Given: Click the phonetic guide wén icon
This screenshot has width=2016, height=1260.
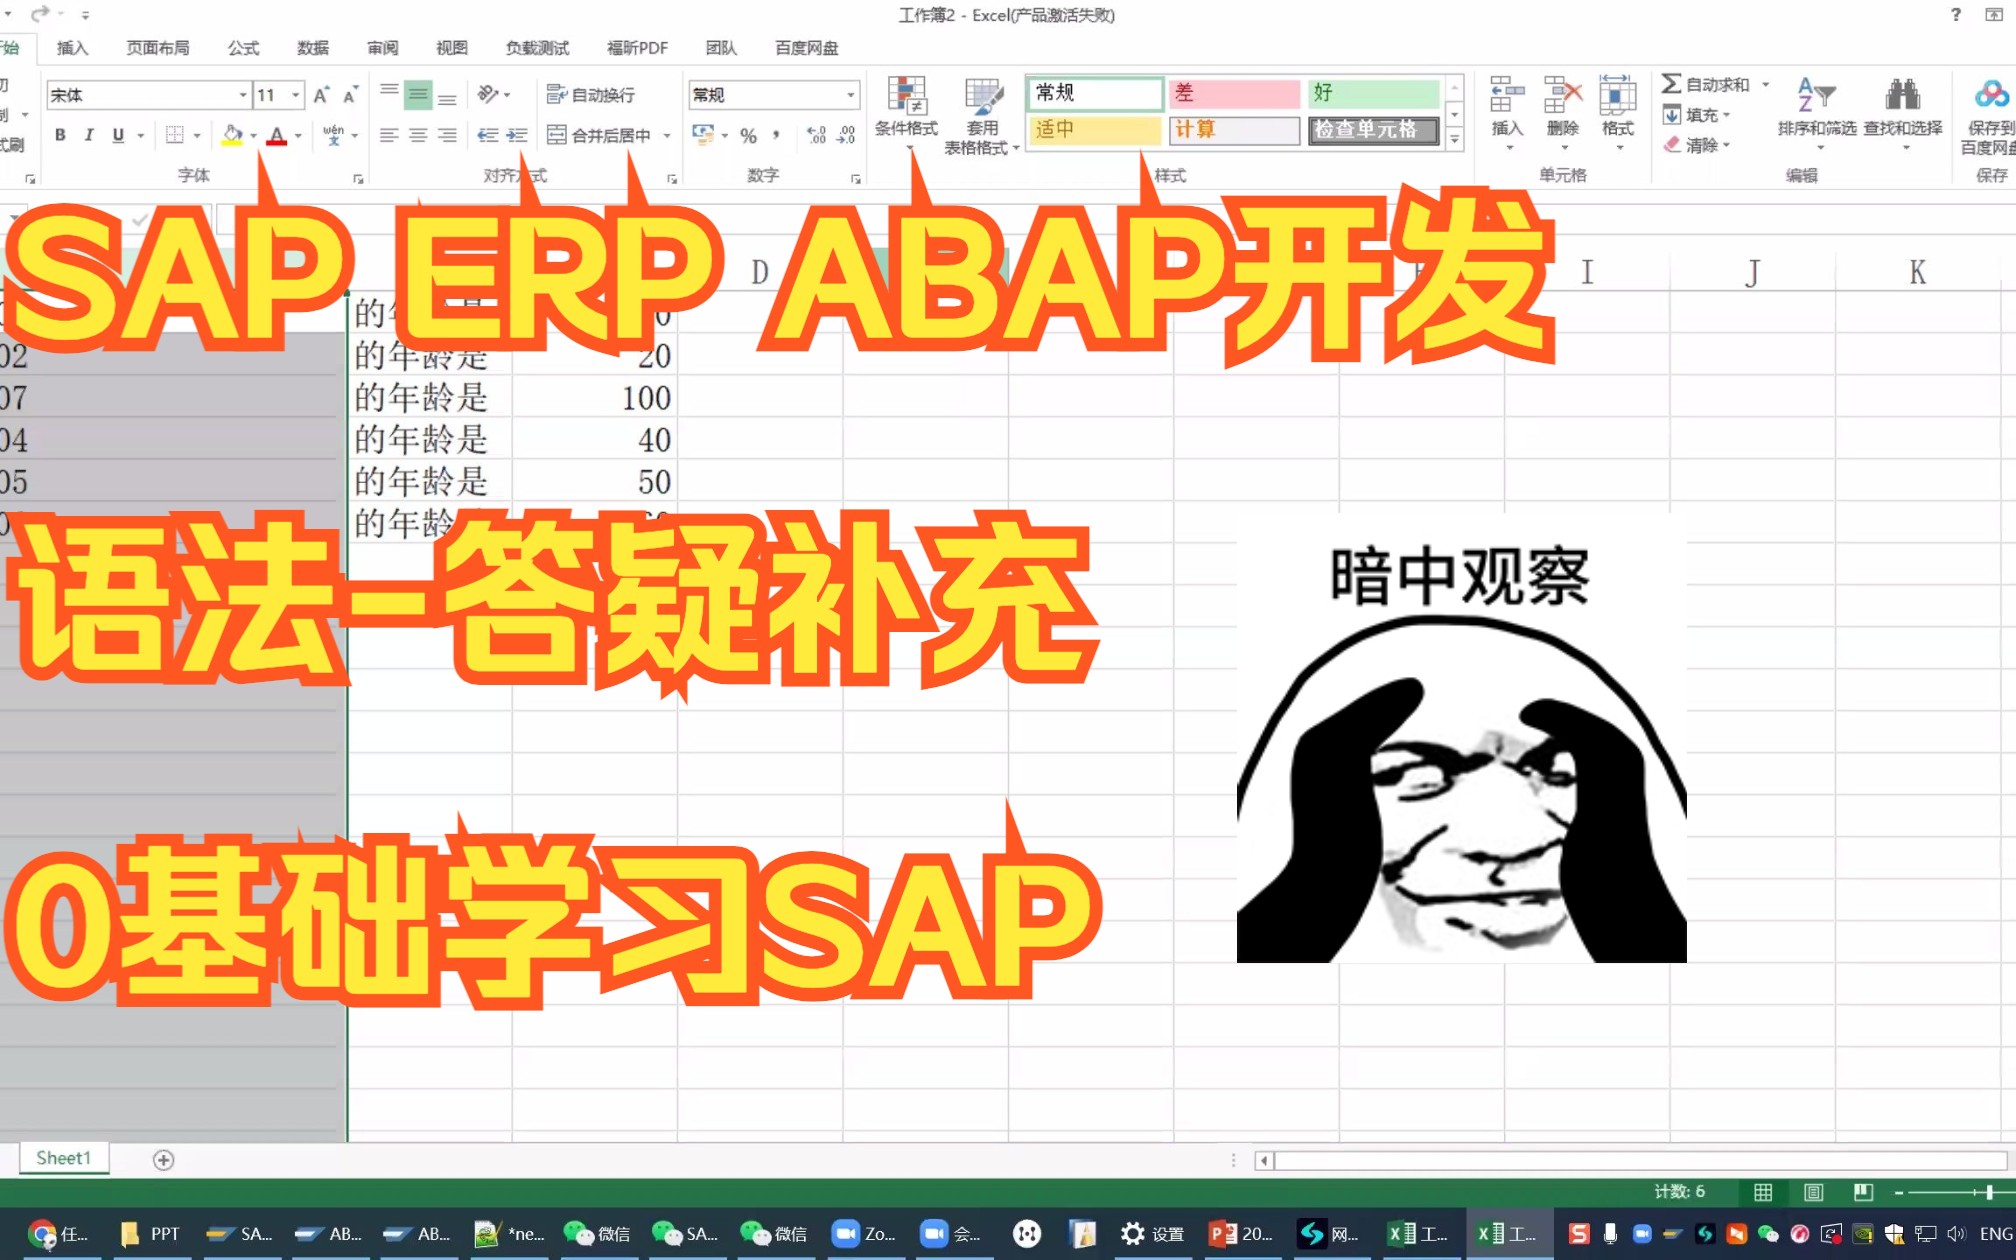Looking at the screenshot, I should tap(334, 135).
